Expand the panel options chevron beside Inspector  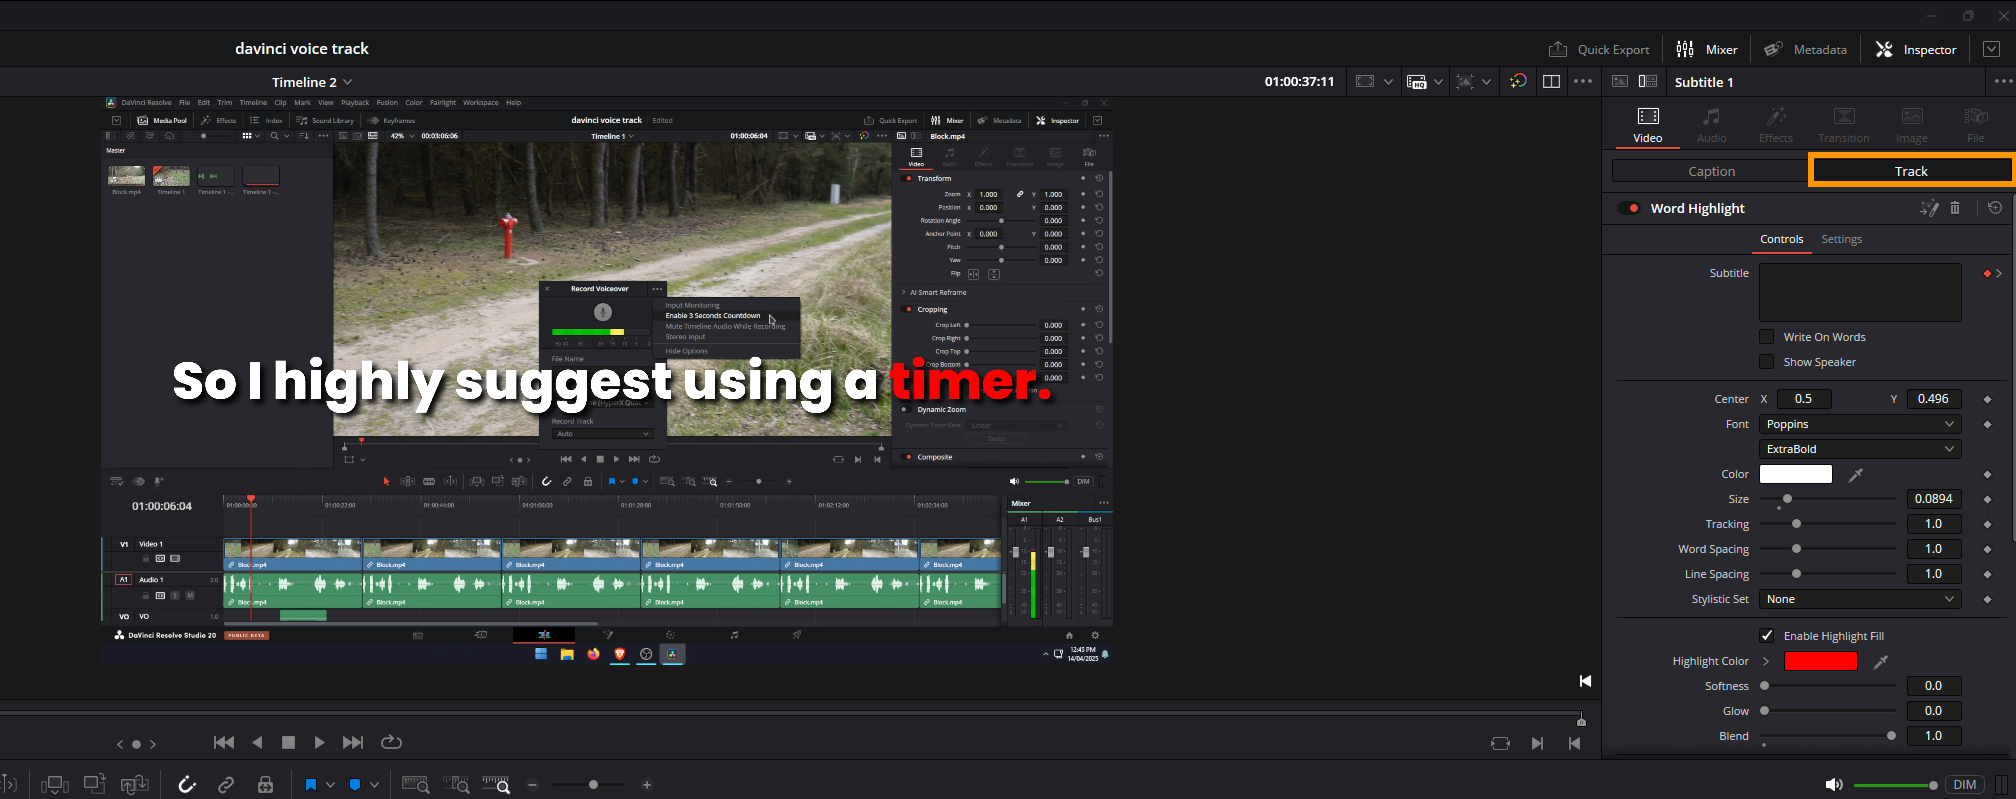(1991, 49)
